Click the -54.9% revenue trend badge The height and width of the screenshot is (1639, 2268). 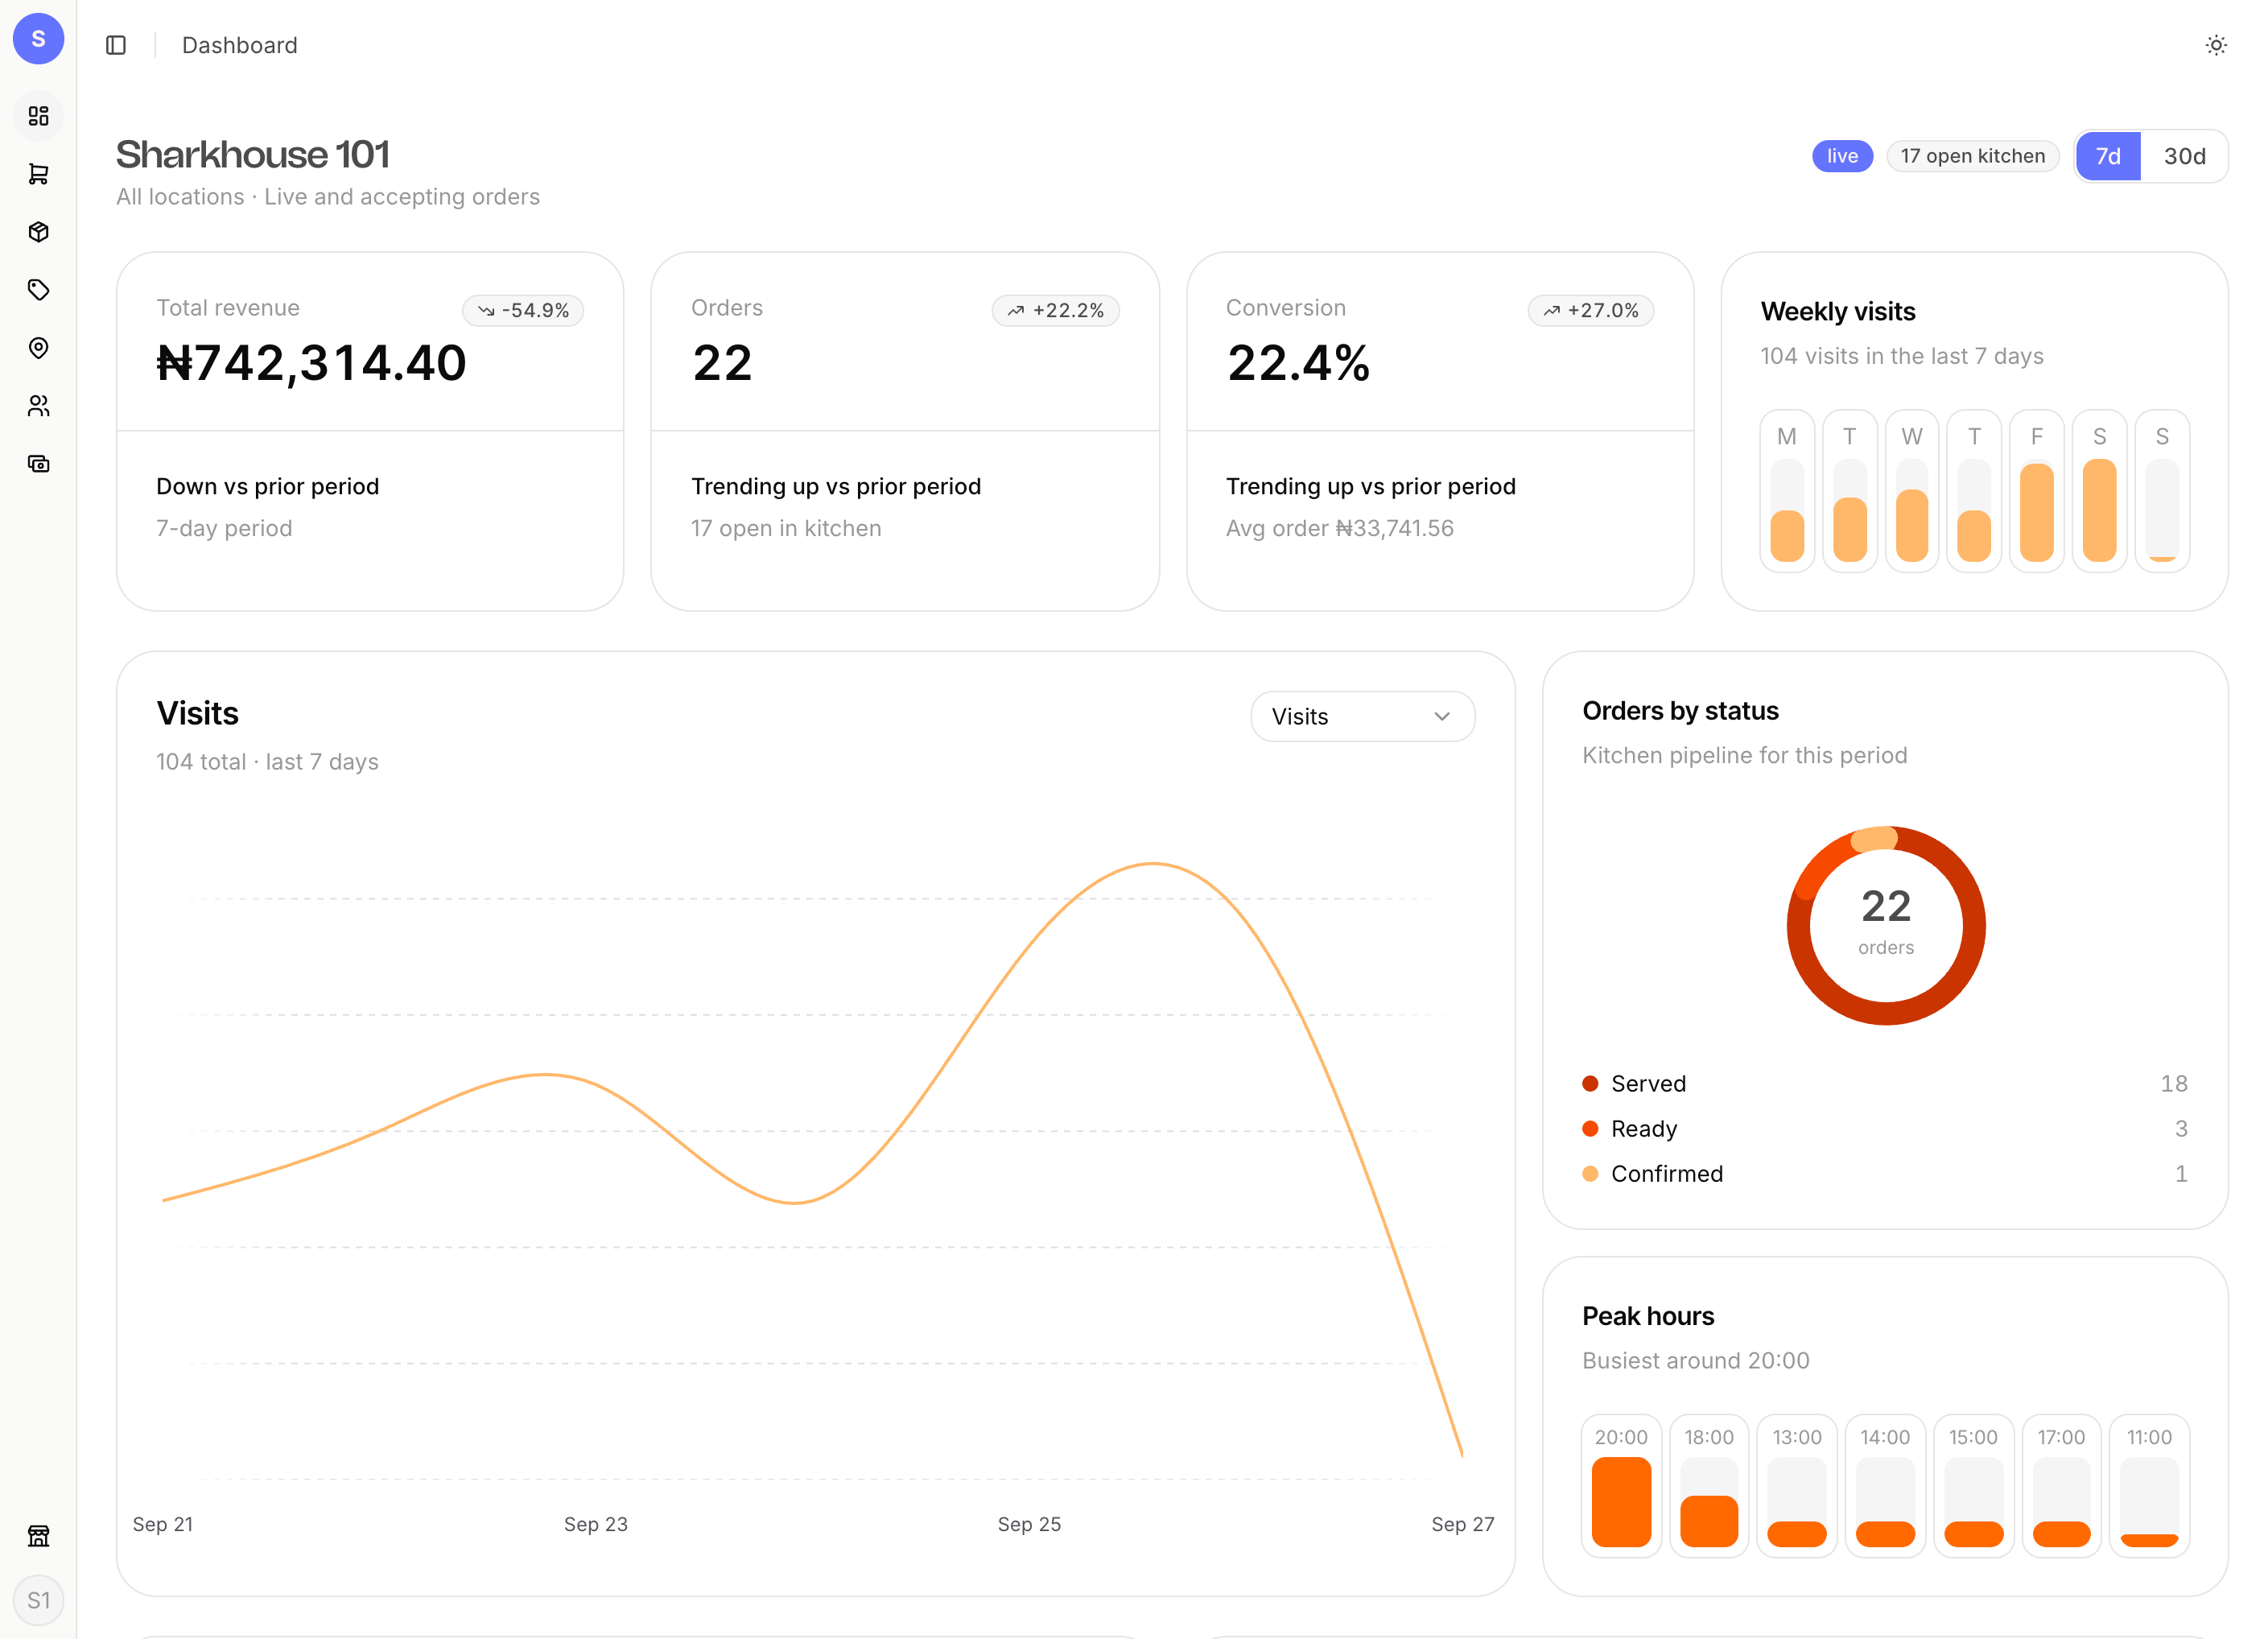click(x=522, y=310)
